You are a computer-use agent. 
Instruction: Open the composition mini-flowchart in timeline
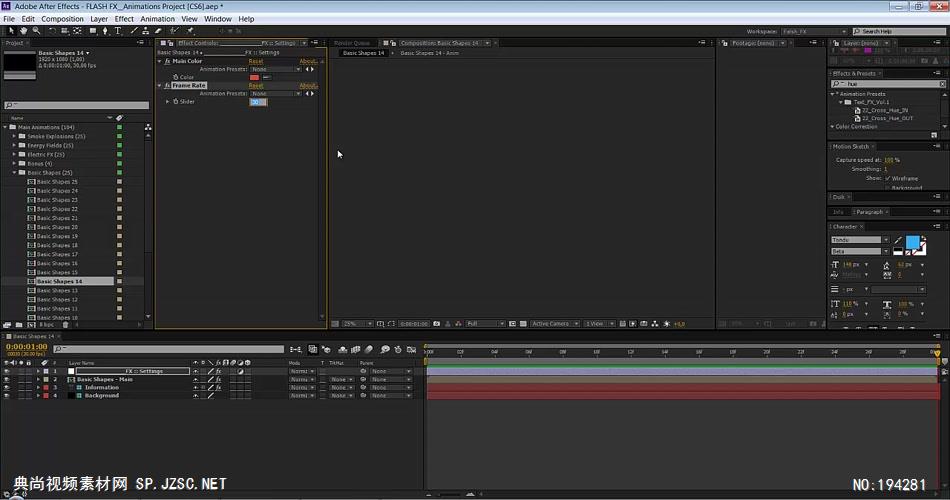pos(296,349)
